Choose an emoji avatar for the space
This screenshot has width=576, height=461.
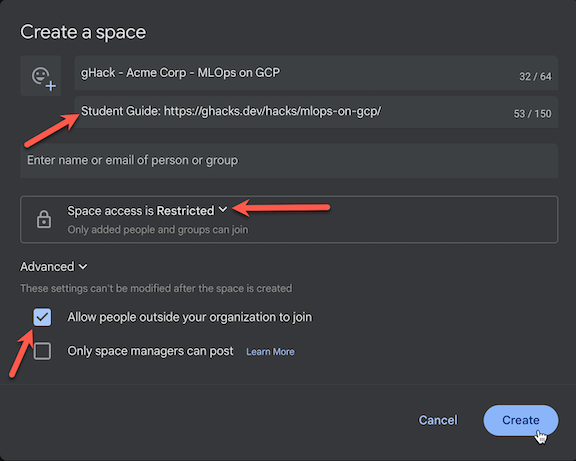41,76
